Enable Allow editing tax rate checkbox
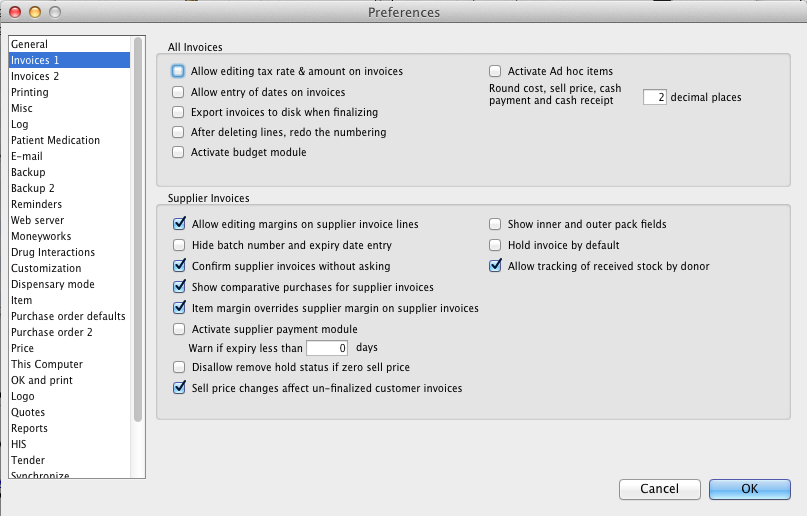 tap(179, 72)
